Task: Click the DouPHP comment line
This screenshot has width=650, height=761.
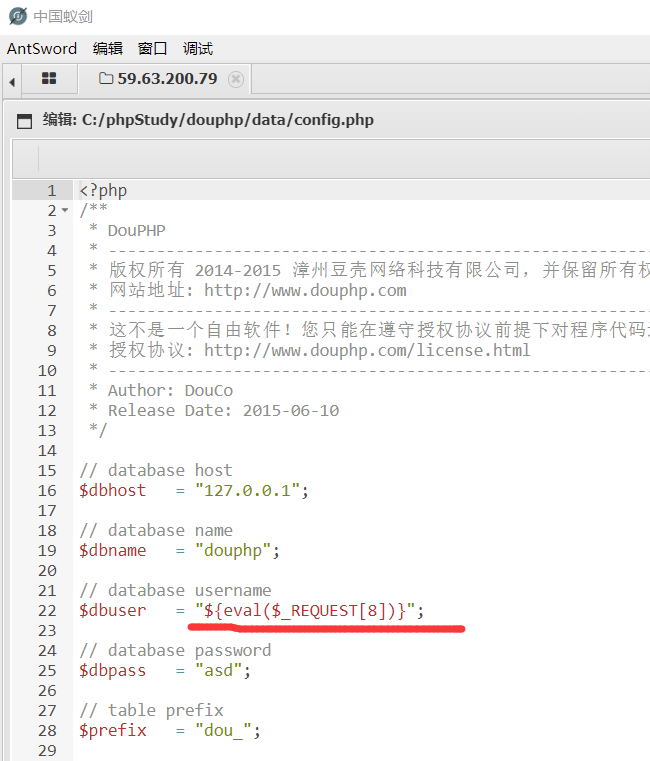Action: (x=128, y=231)
